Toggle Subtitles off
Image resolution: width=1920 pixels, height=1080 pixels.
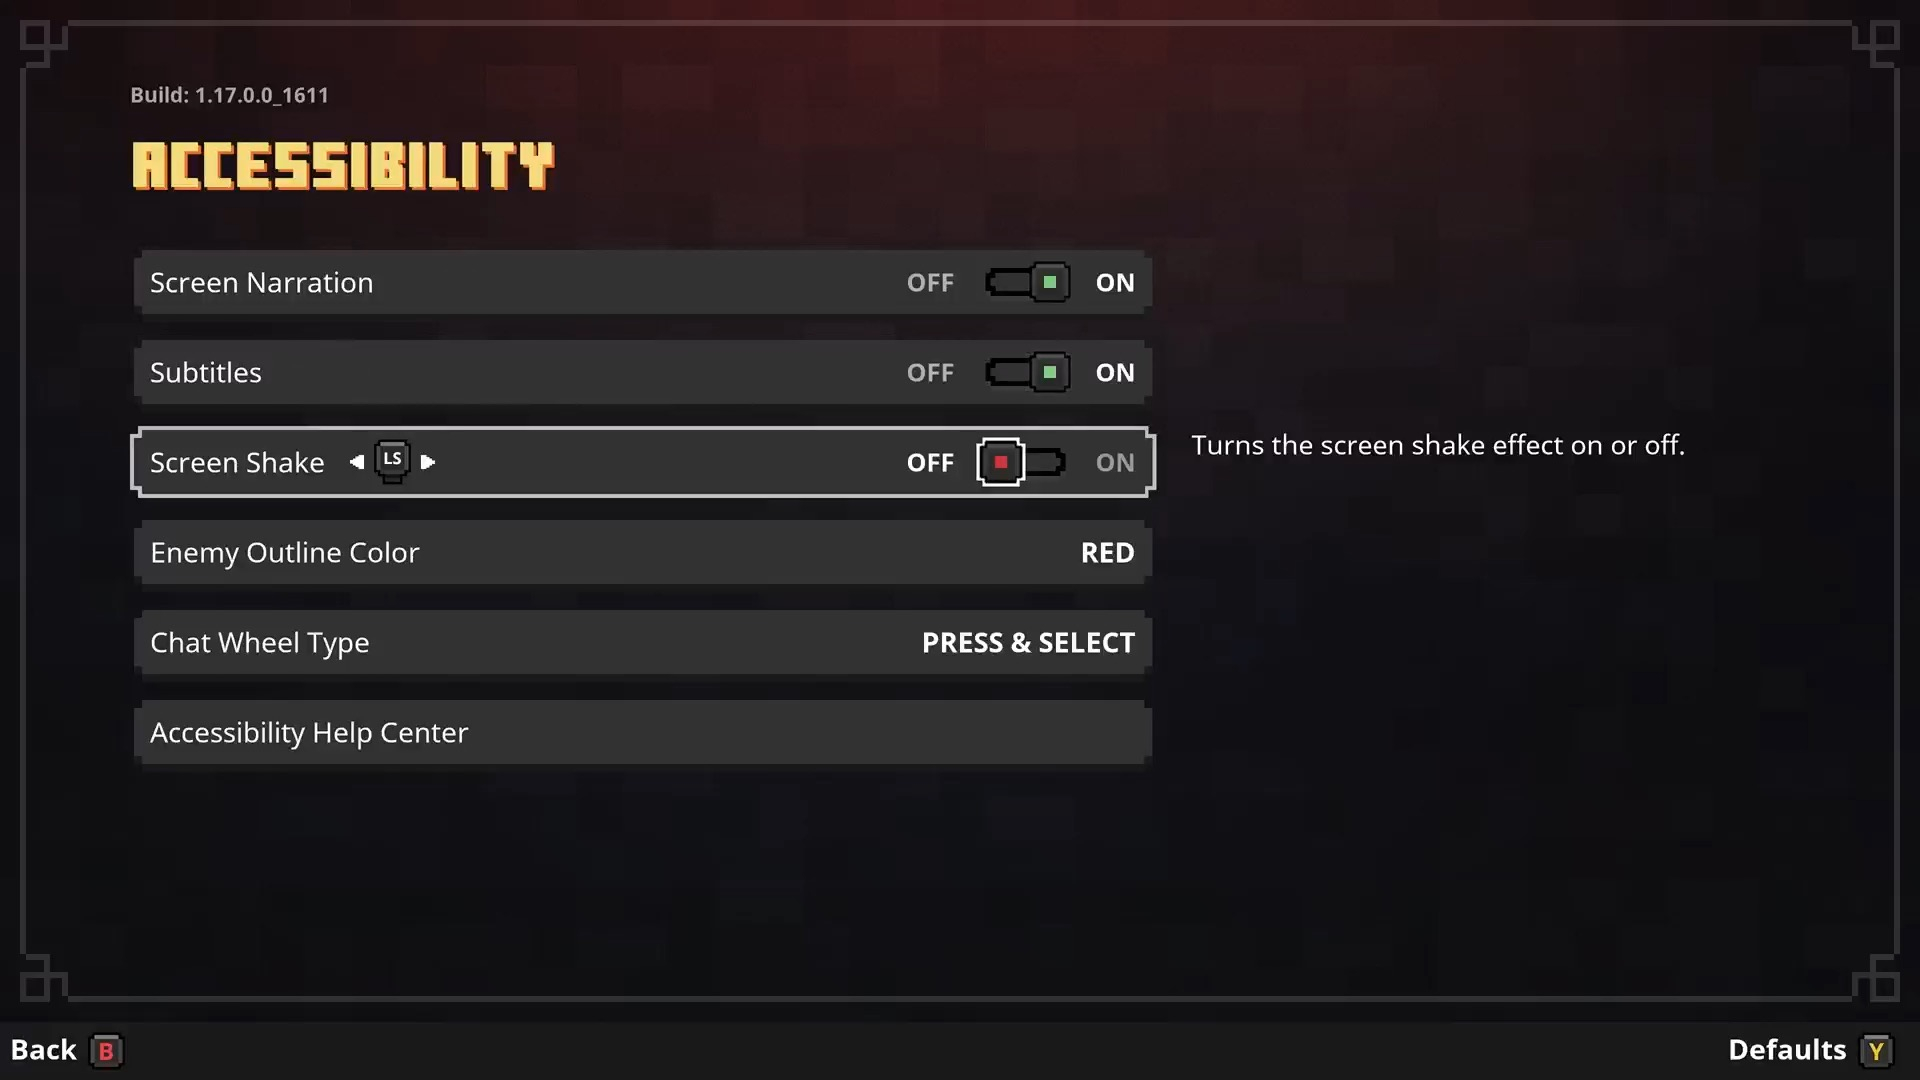tap(1026, 372)
